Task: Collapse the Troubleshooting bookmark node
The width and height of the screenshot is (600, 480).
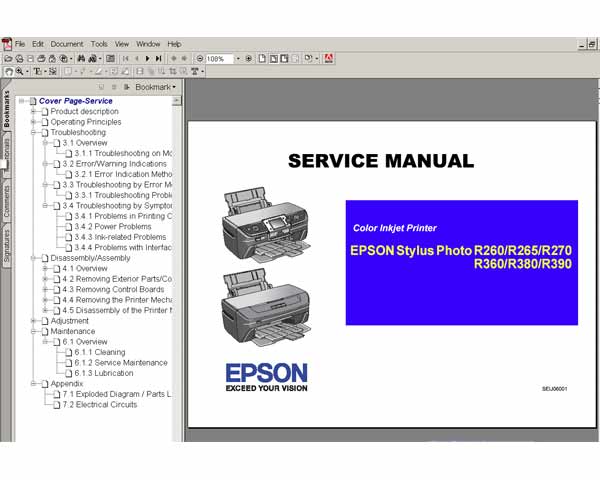Action: (x=34, y=132)
